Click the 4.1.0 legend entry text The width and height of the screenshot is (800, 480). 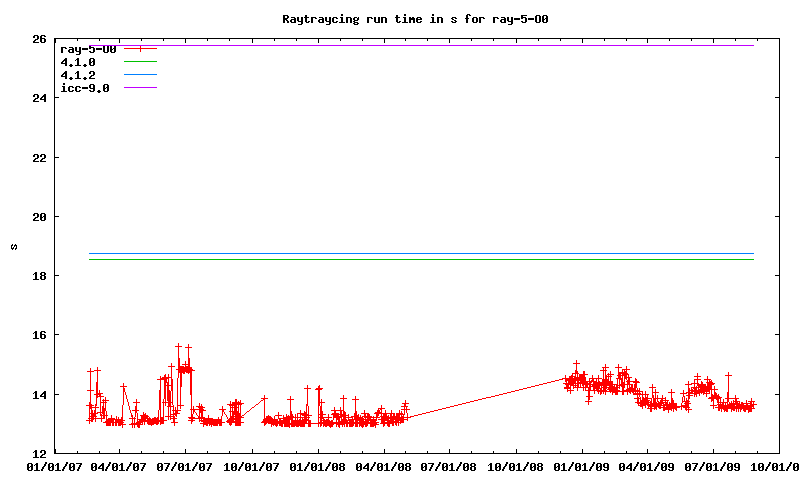click(x=78, y=62)
